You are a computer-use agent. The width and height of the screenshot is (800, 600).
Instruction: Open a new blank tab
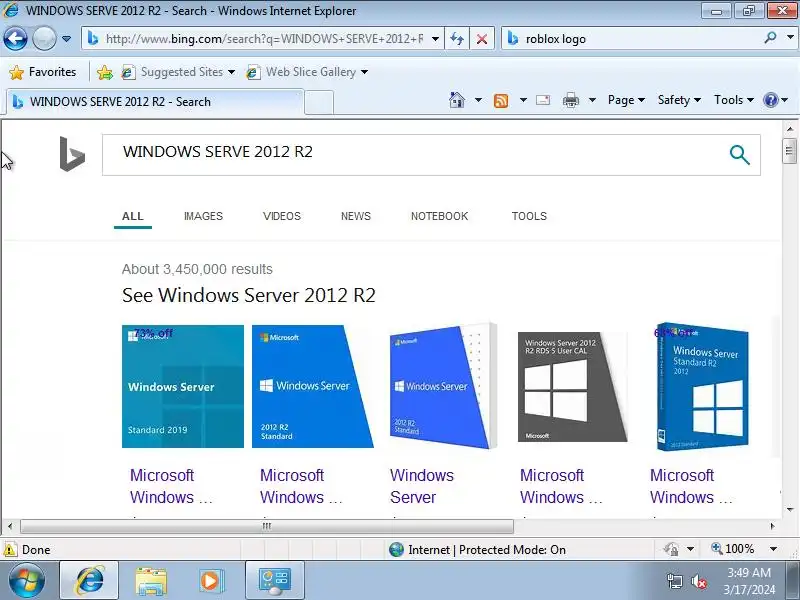click(x=319, y=102)
